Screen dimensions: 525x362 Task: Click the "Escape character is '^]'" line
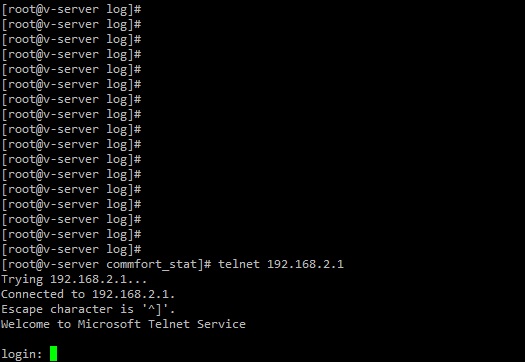coord(88,309)
